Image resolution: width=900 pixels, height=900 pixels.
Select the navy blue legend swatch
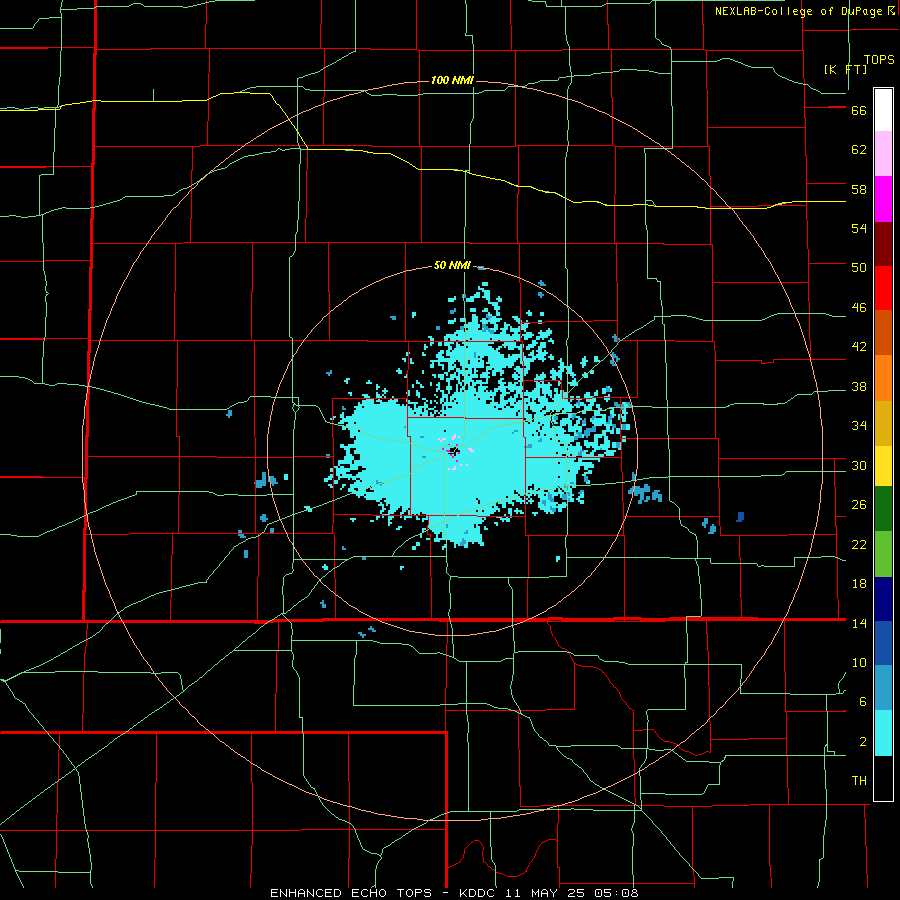pos(883,599)
